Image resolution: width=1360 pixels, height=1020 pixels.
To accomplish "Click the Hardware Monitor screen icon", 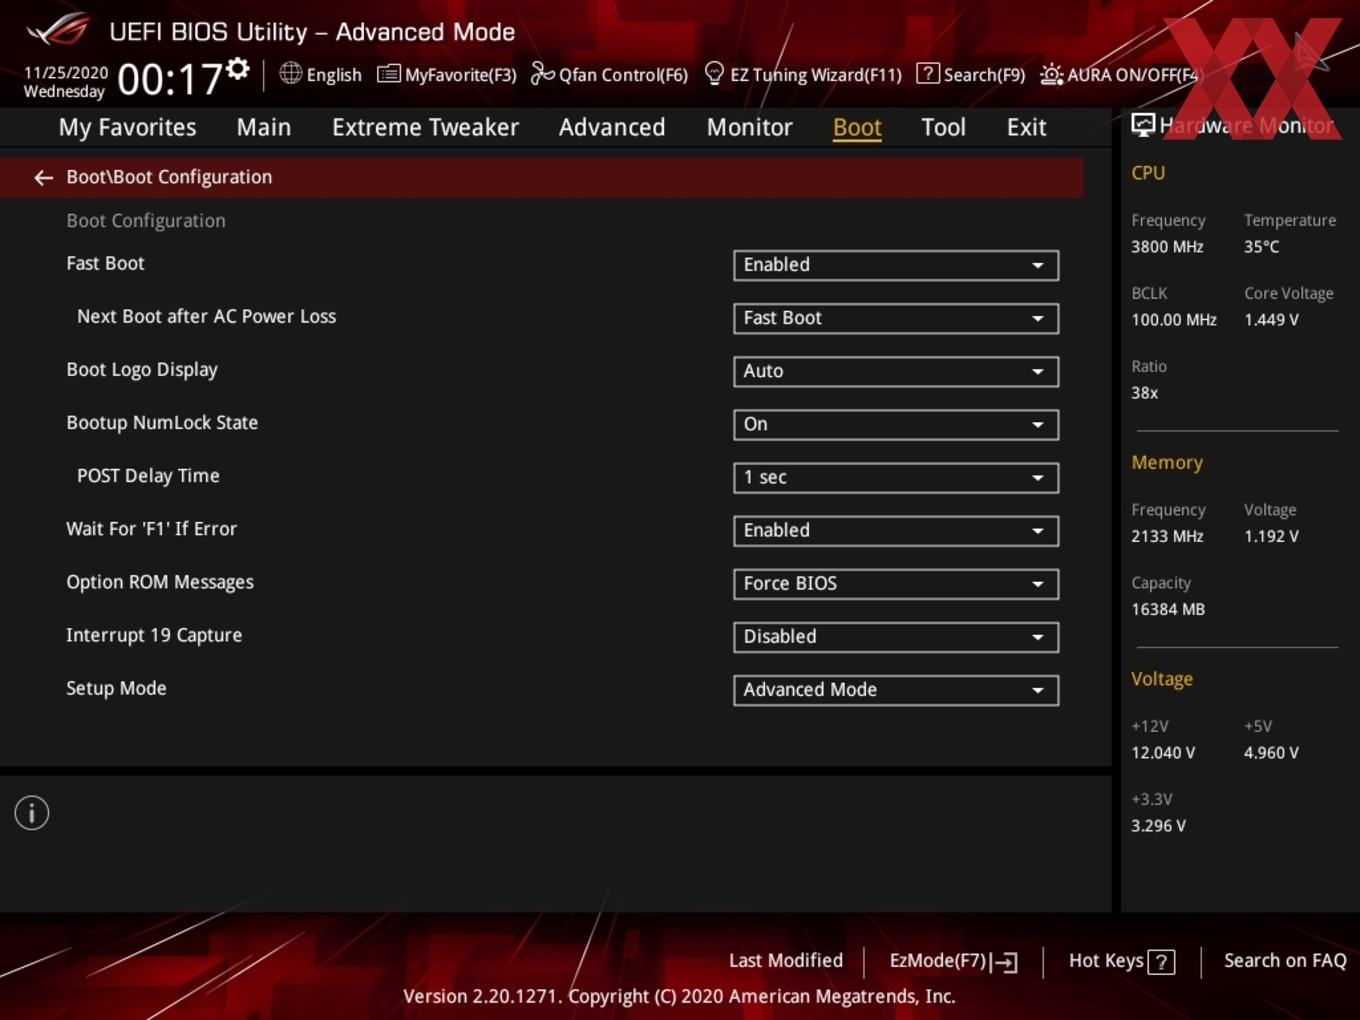I will 1143,125.
